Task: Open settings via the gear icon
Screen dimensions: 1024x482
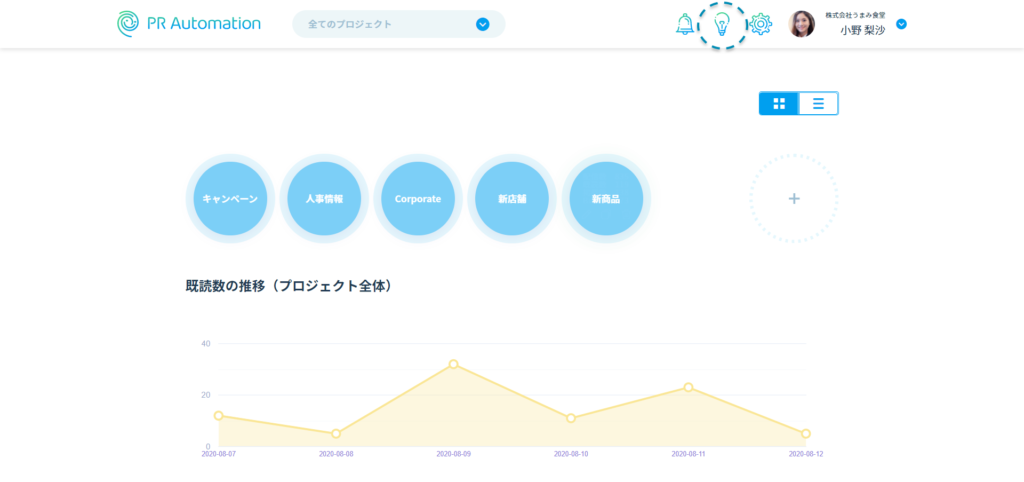Action: click(761, 24)
